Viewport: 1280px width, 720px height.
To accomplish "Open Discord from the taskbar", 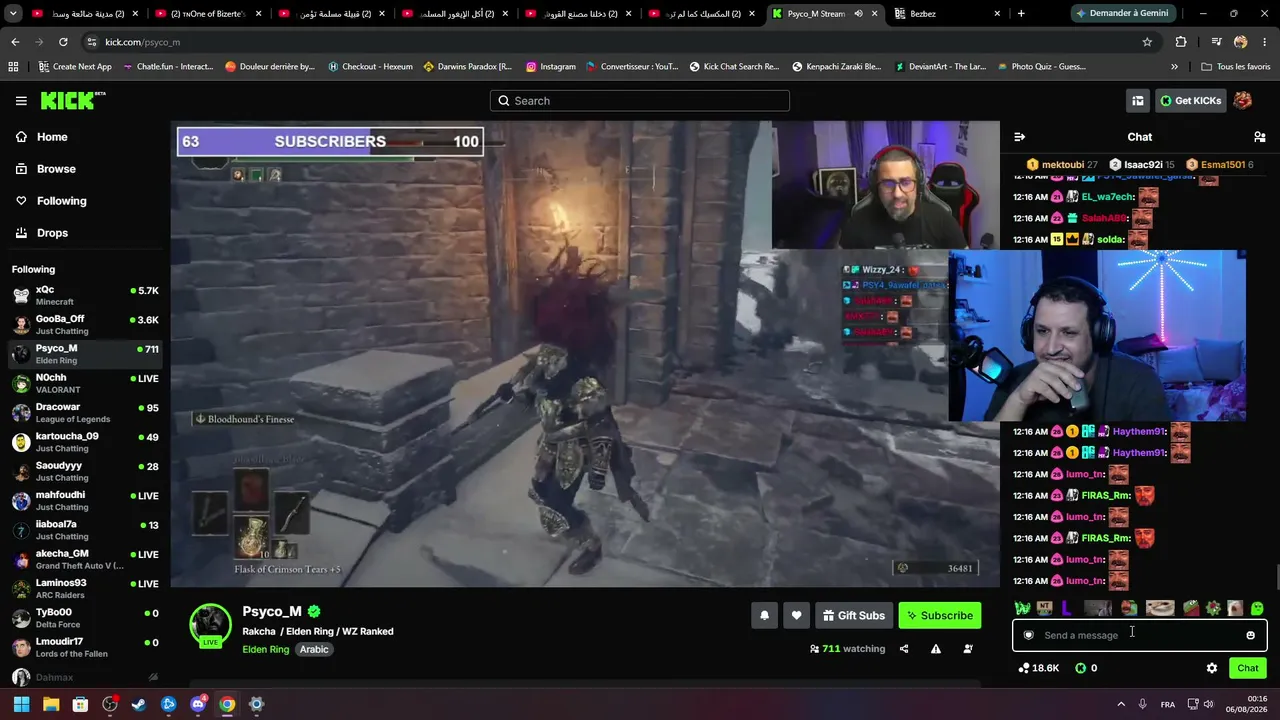I will click(198, 704).
